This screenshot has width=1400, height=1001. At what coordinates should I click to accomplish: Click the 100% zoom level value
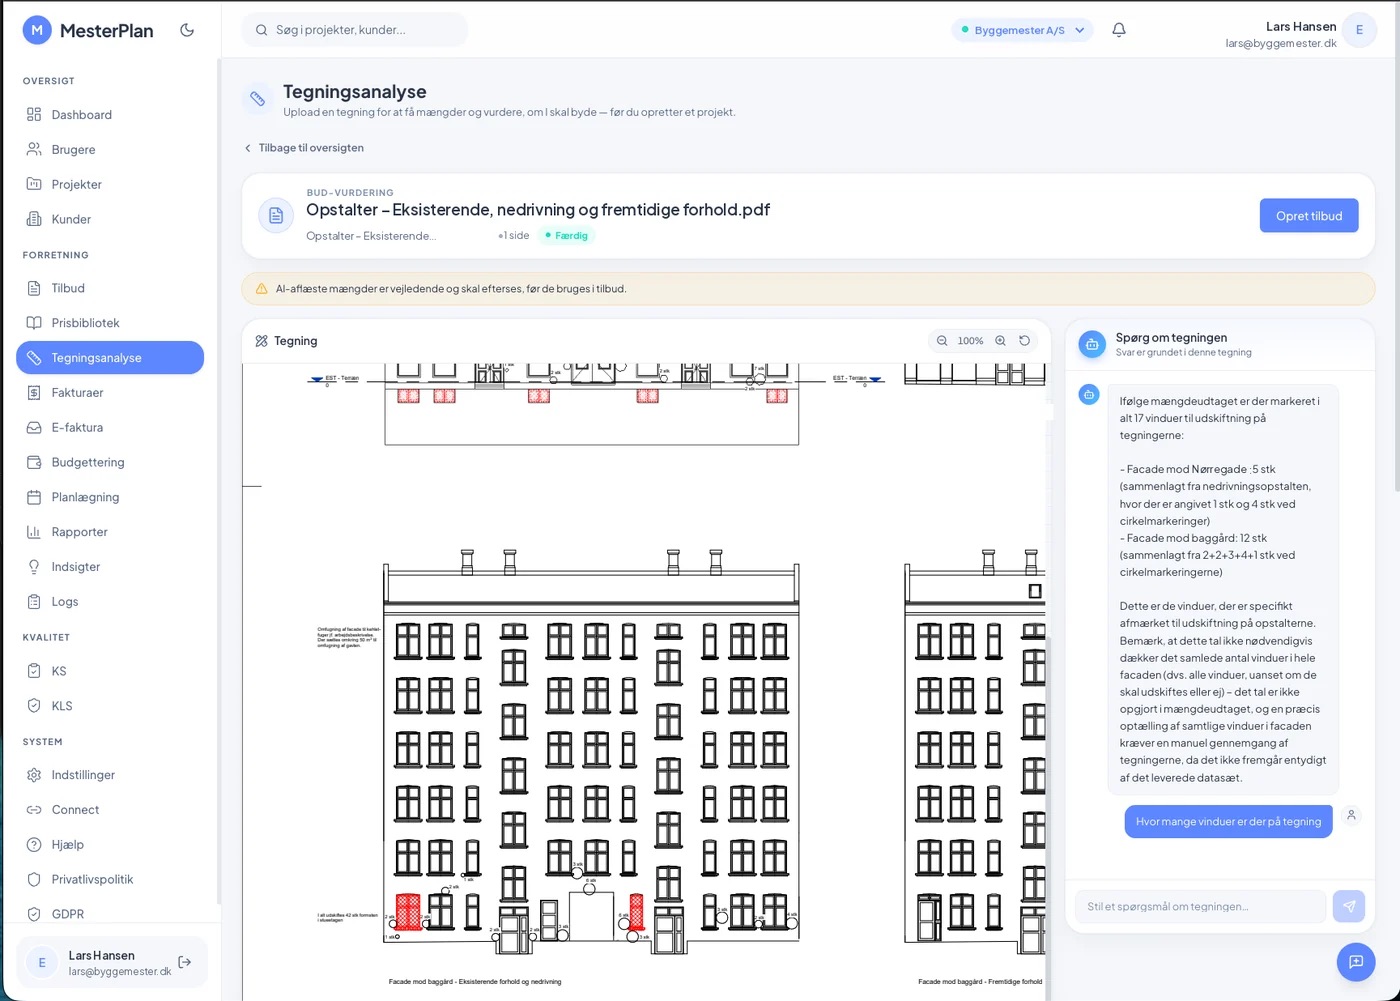(971, 341)
